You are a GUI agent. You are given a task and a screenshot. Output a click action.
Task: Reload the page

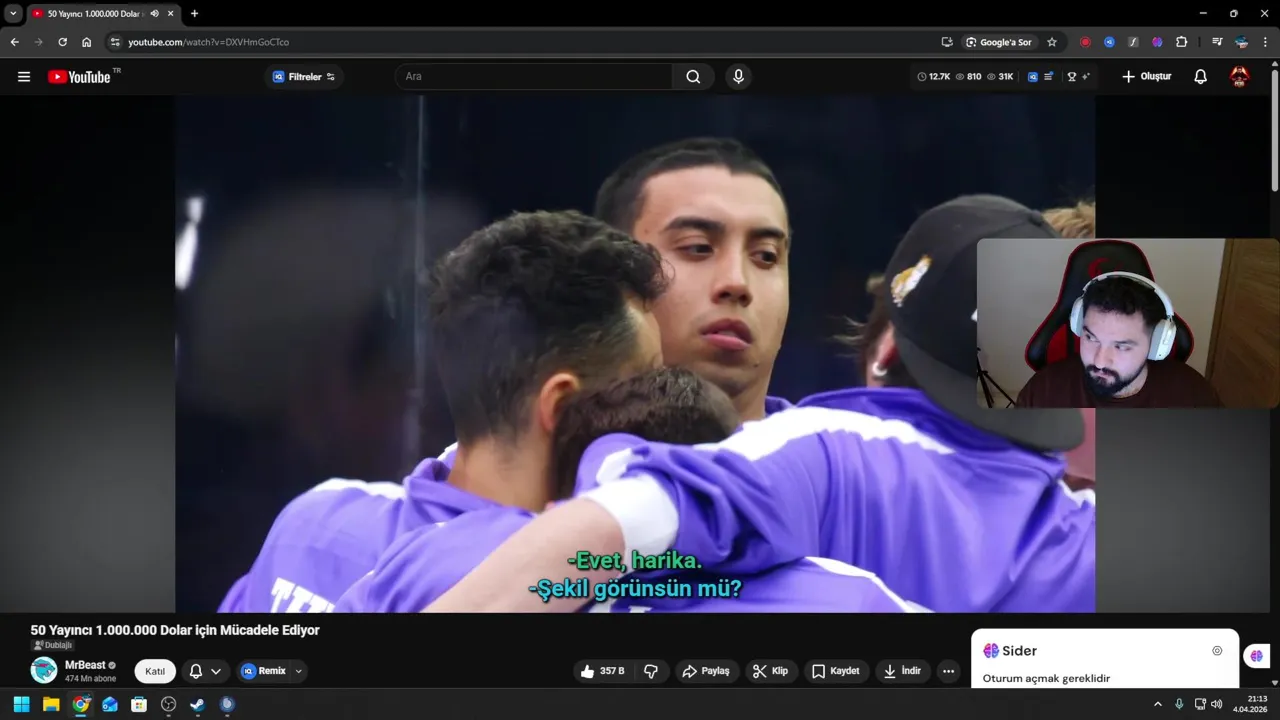point(62,42)
